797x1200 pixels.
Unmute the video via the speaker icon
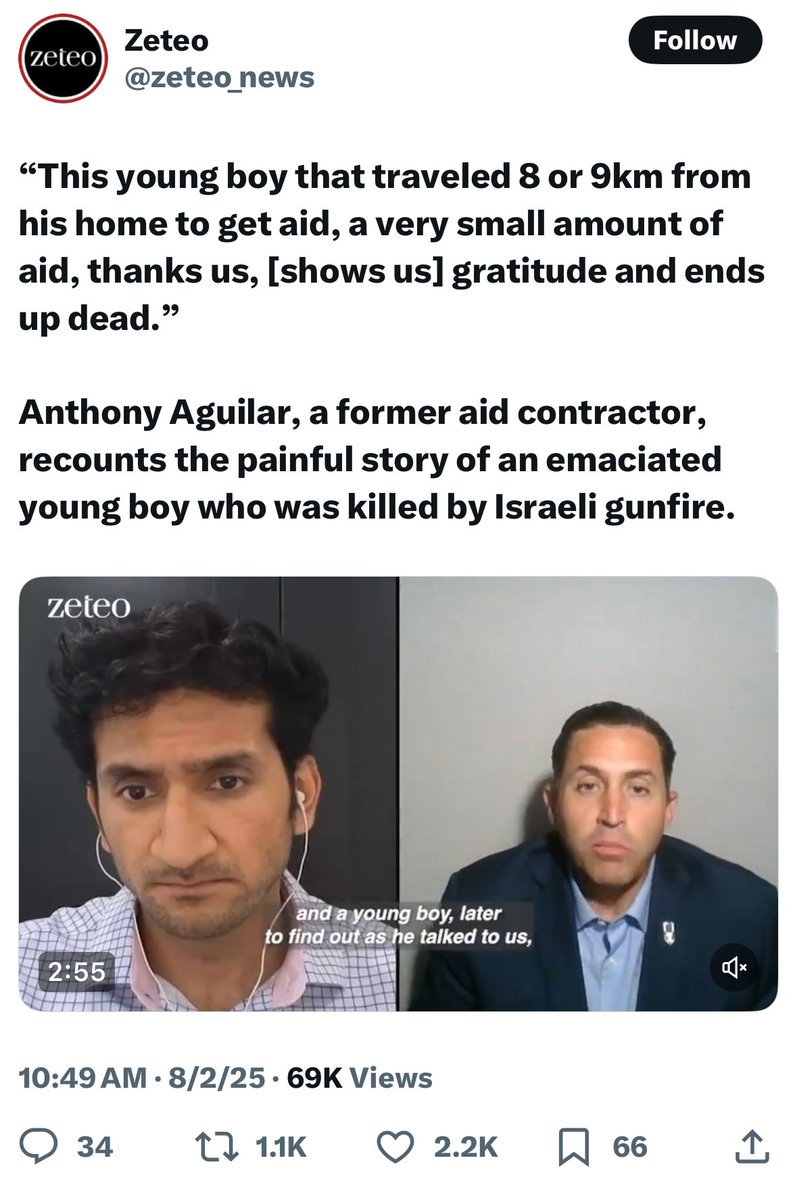[x=735, y=966]
